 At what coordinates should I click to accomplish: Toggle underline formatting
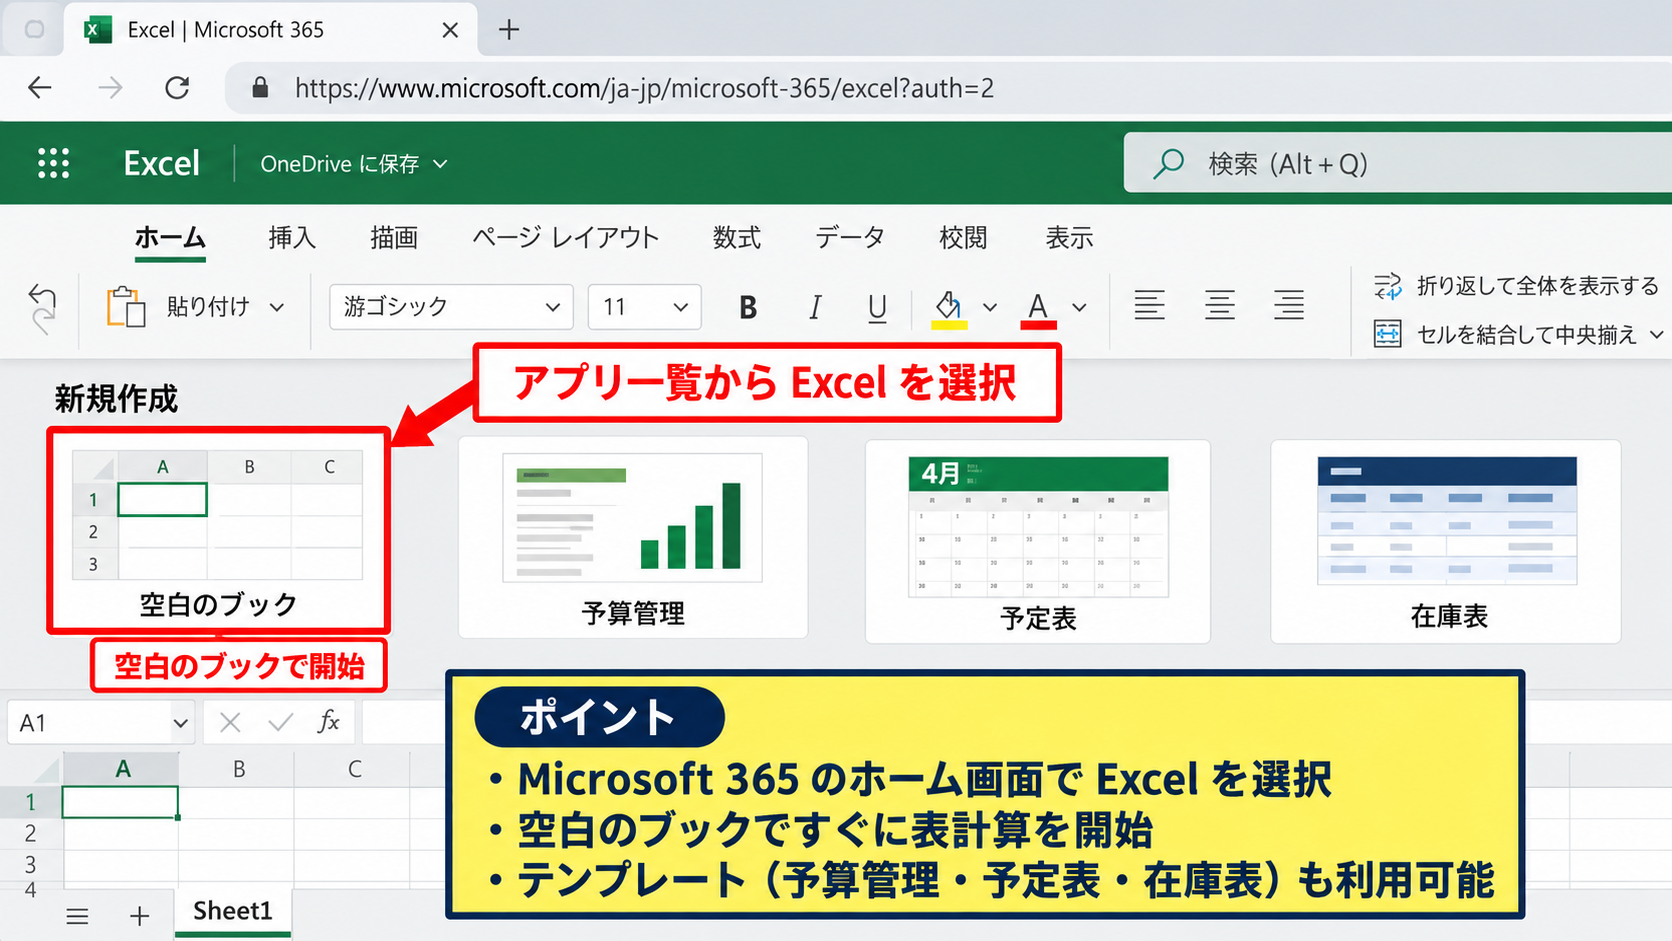point(877,307)
